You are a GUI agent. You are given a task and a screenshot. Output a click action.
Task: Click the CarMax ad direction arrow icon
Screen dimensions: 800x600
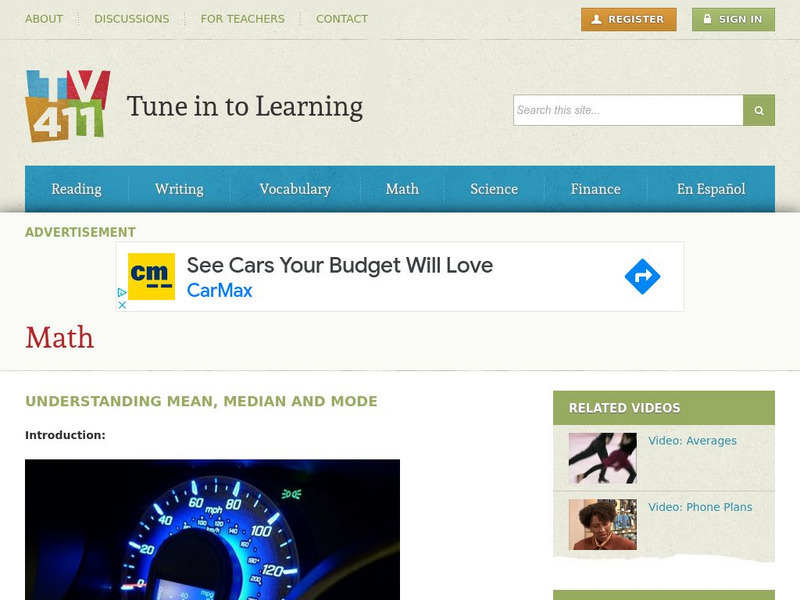pyautogui.click(x=642, y=277)
